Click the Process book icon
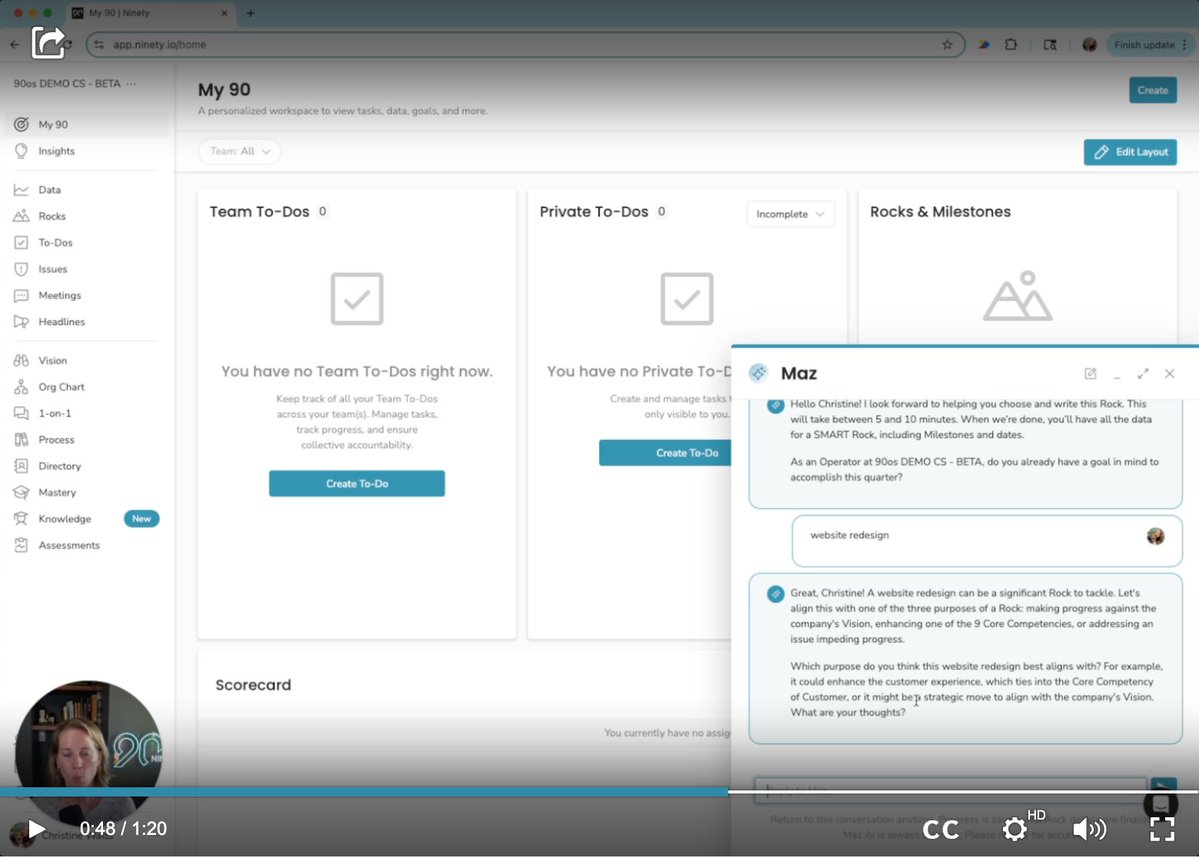 pos(21,440)
